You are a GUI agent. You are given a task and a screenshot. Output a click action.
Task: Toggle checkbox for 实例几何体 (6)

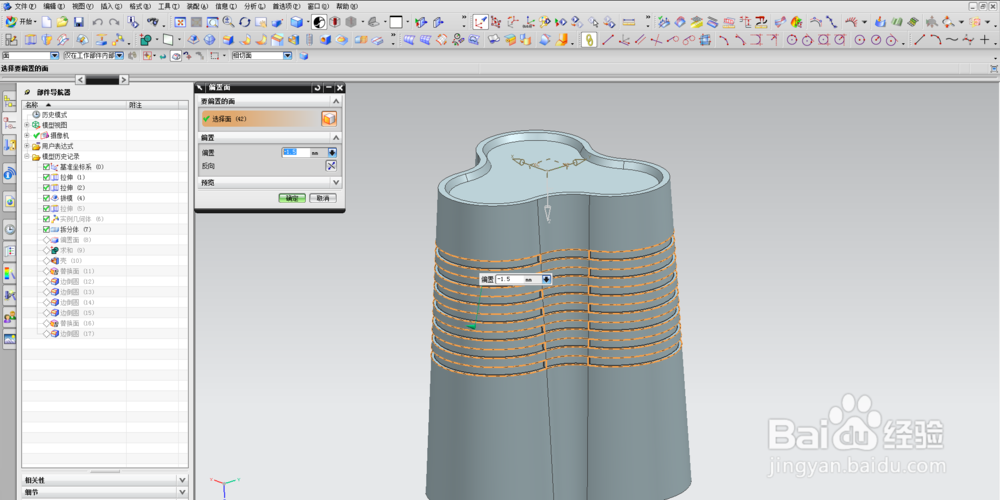(47, 219)
